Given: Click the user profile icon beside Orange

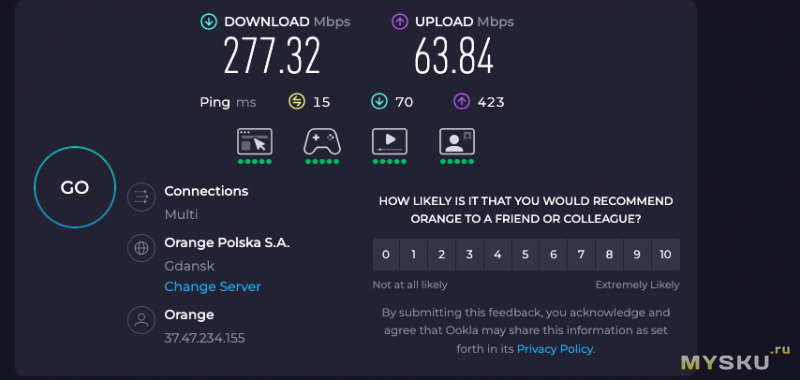Looking at the screenshot, I should tap(141, 320).
